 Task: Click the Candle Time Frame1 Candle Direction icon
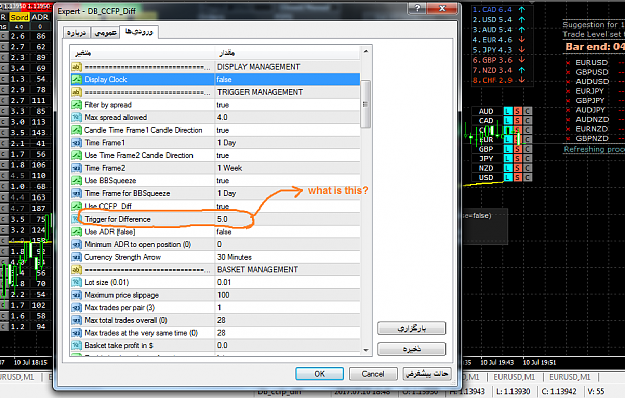(77, 130)
